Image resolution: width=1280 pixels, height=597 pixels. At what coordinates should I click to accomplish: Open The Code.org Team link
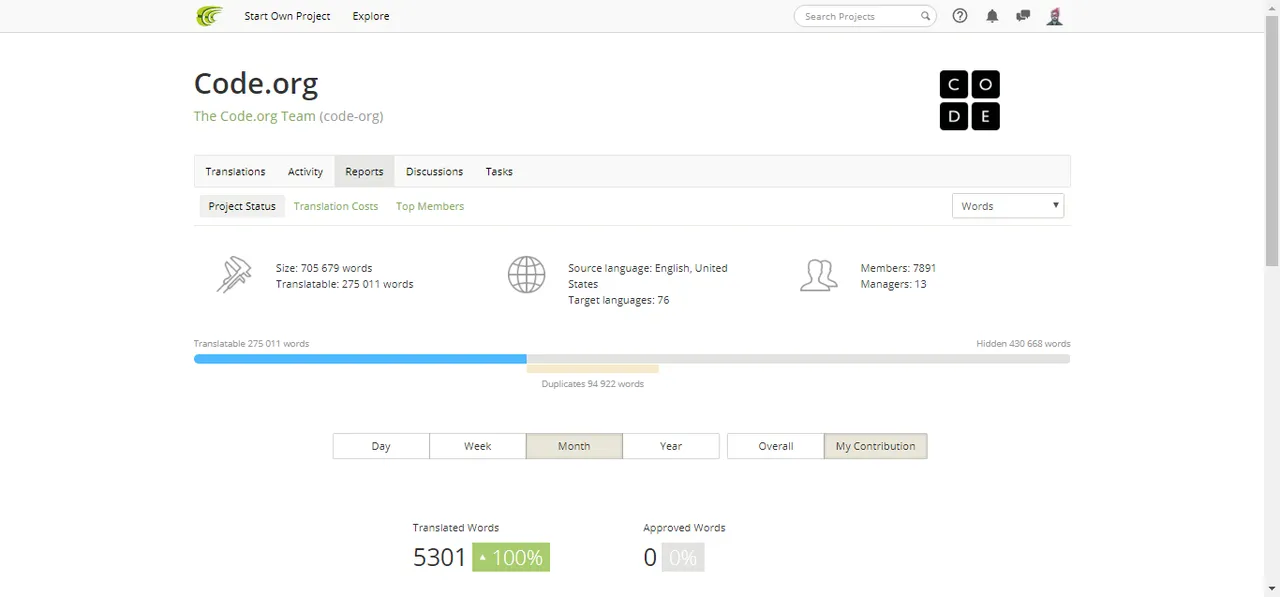(x=254, y=116)
